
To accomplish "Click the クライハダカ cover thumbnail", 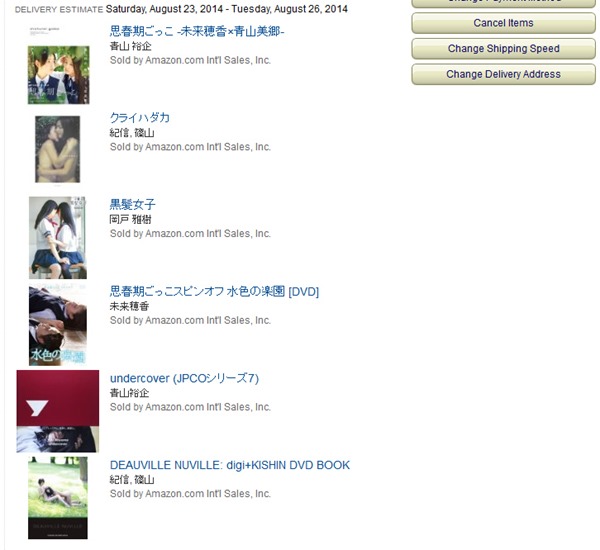I will click(x=58, y=149).
